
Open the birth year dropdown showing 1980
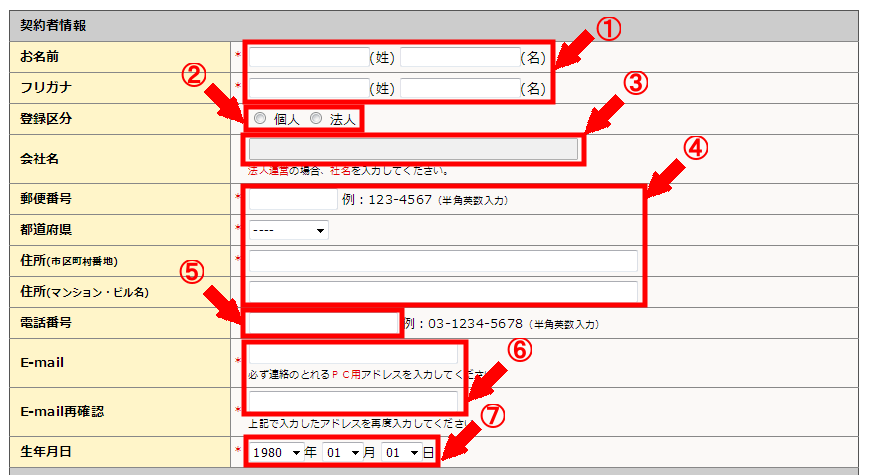(x=276, y=452)
